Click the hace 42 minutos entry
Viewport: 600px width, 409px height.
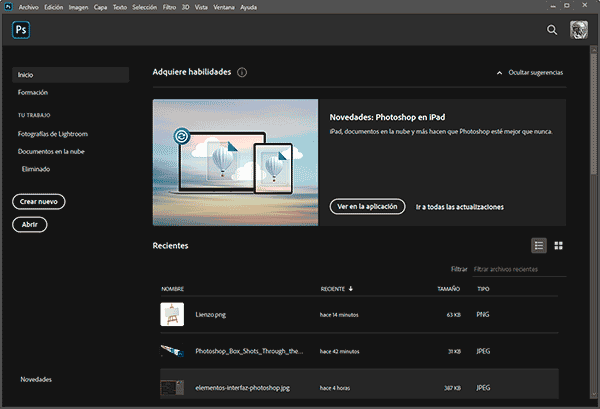pos(340,351)
